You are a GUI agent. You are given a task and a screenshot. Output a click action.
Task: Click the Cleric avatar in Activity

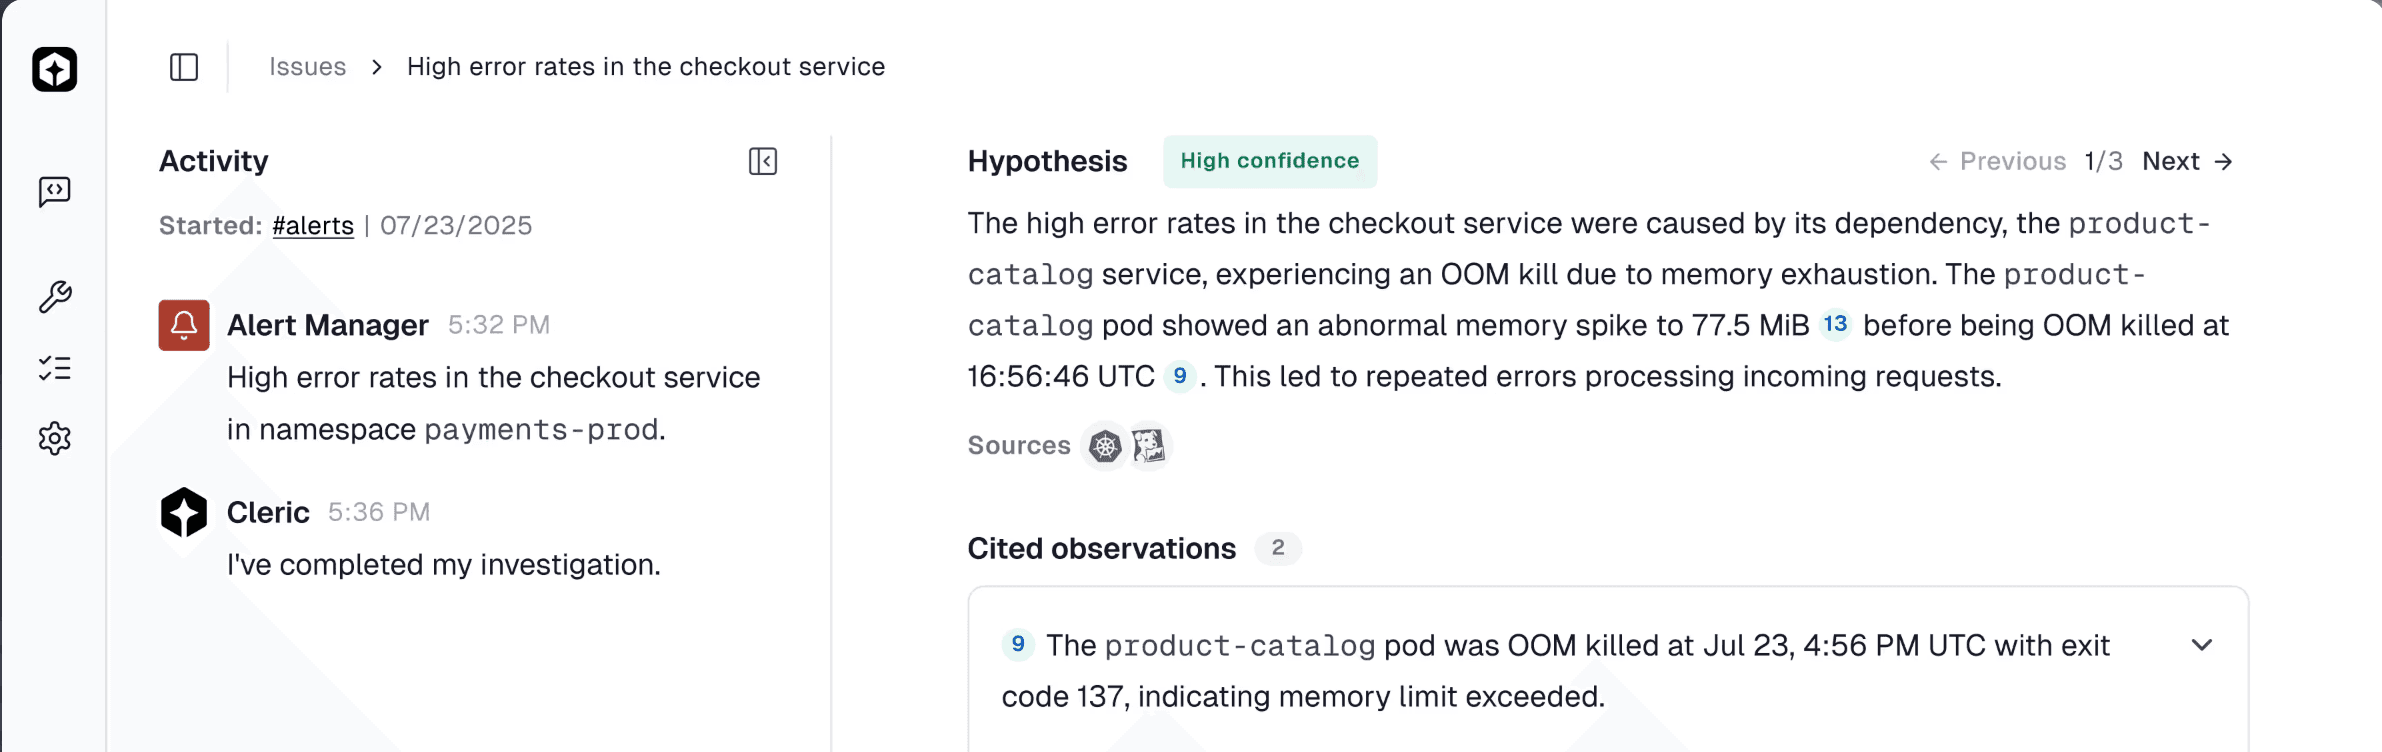[x=184, y=512]
